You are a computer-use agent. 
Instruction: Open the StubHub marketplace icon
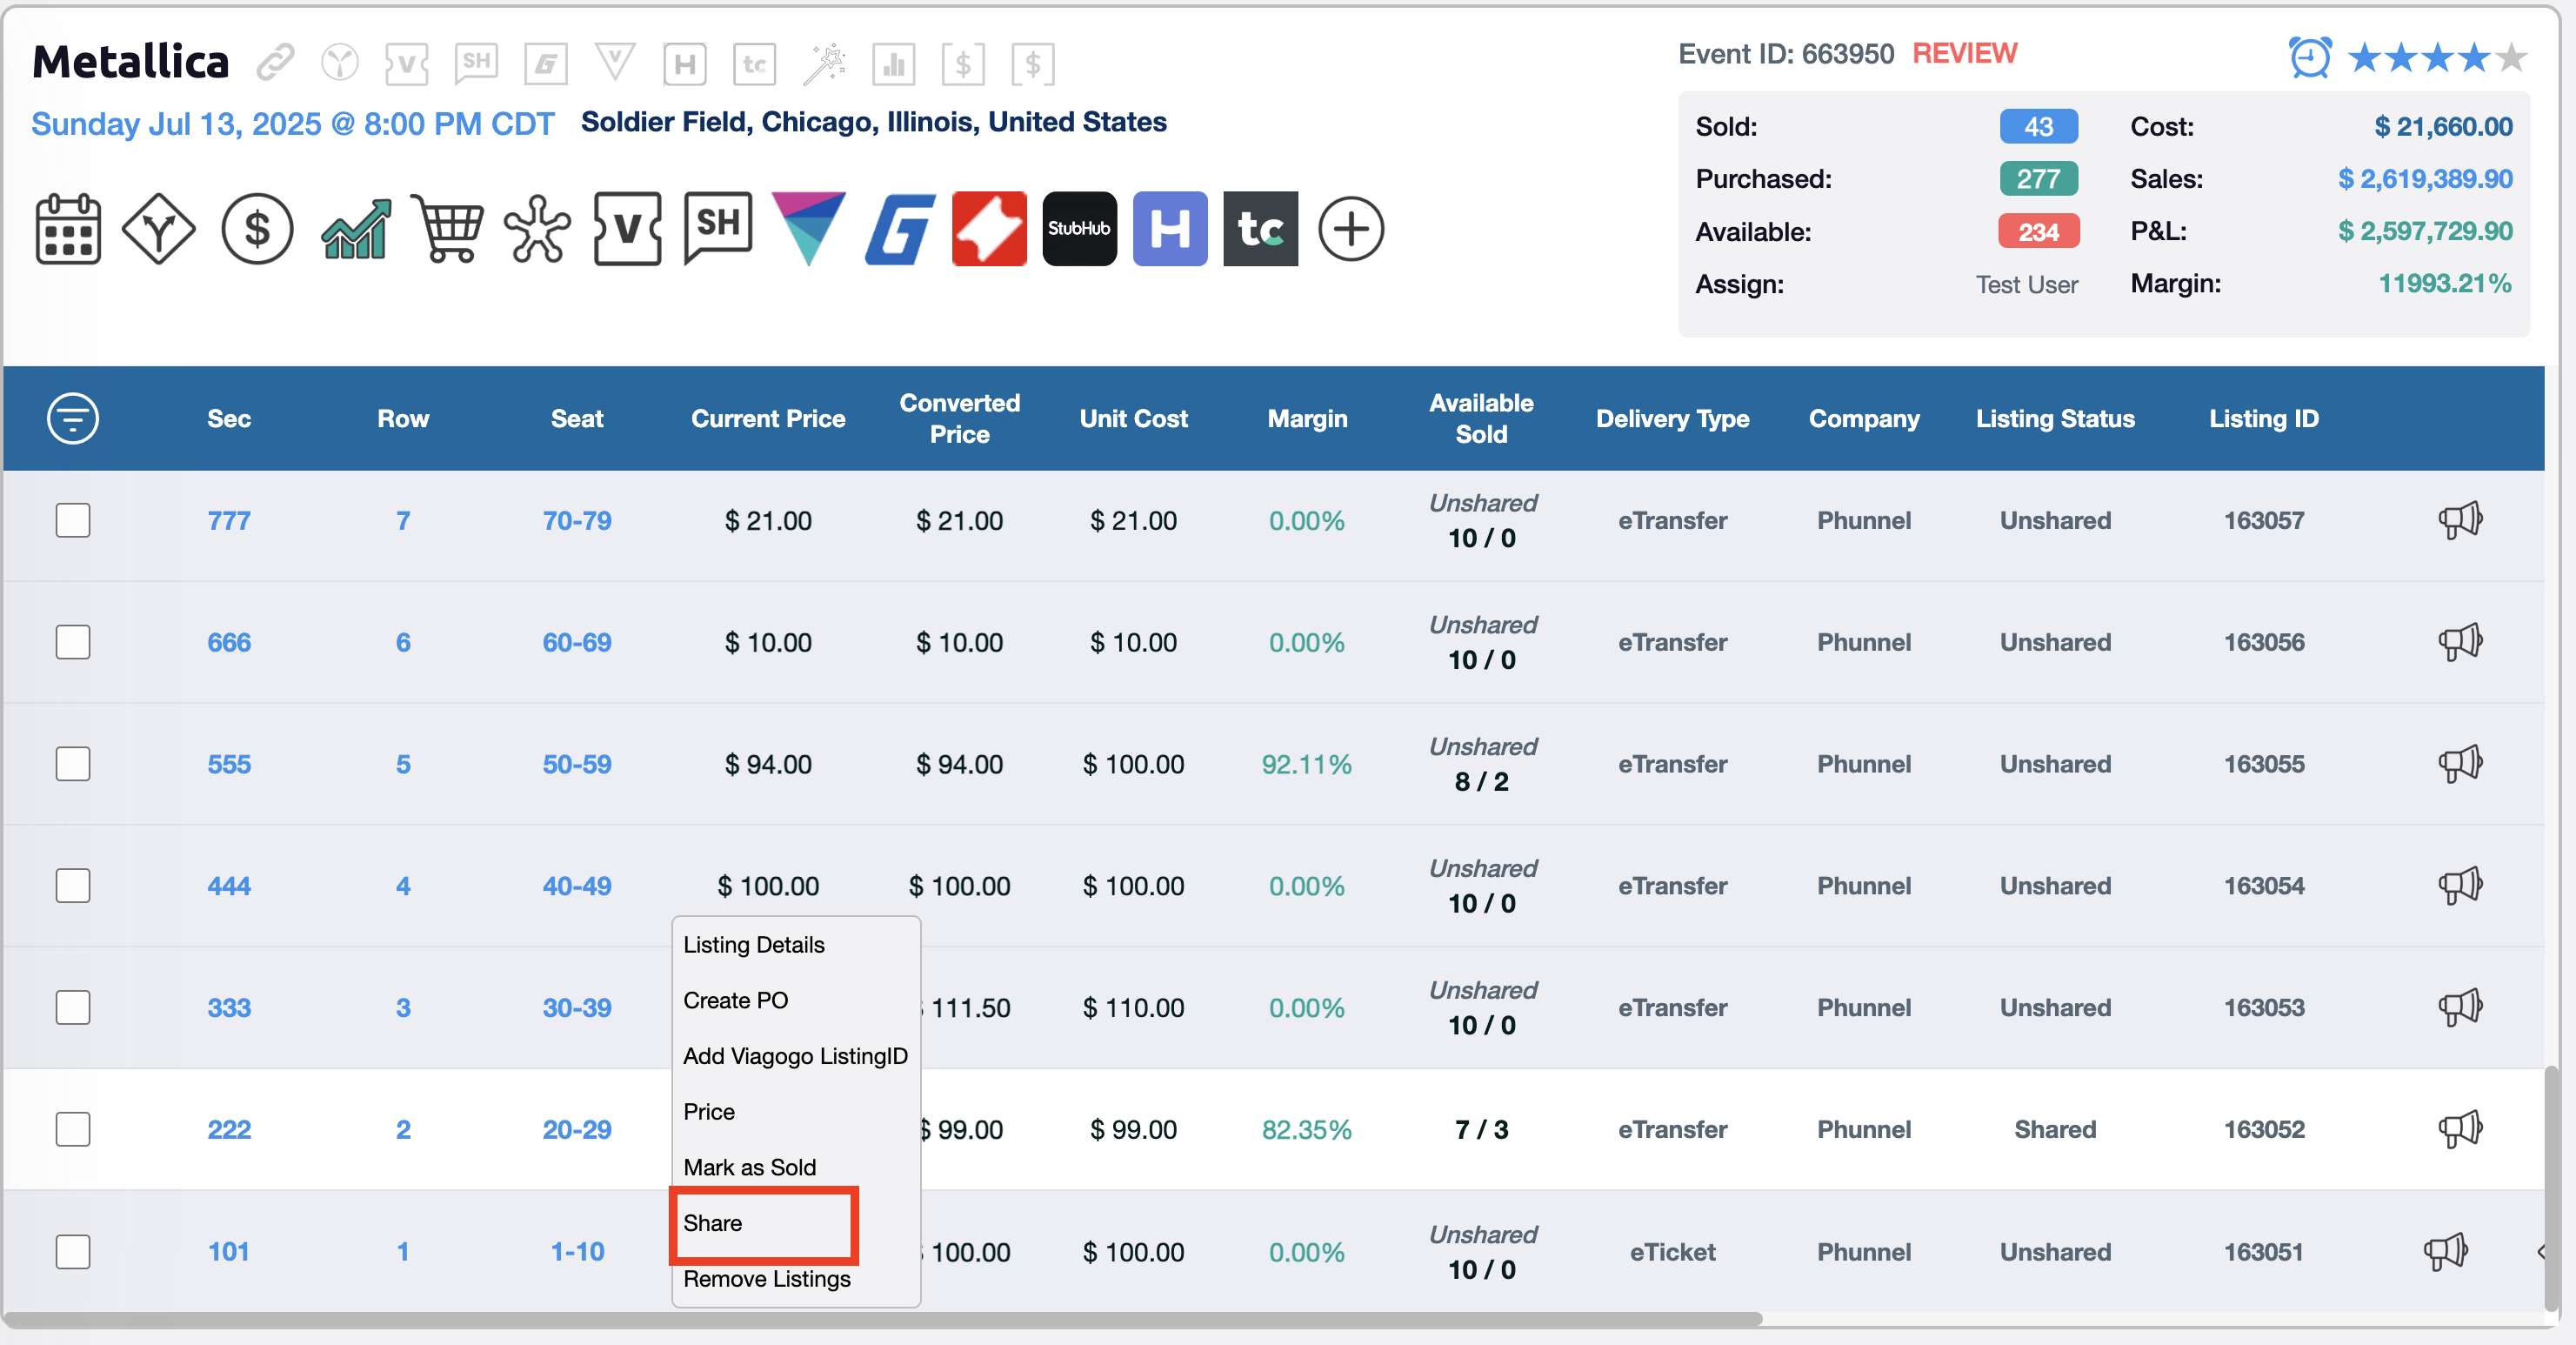coord(1079,229)
